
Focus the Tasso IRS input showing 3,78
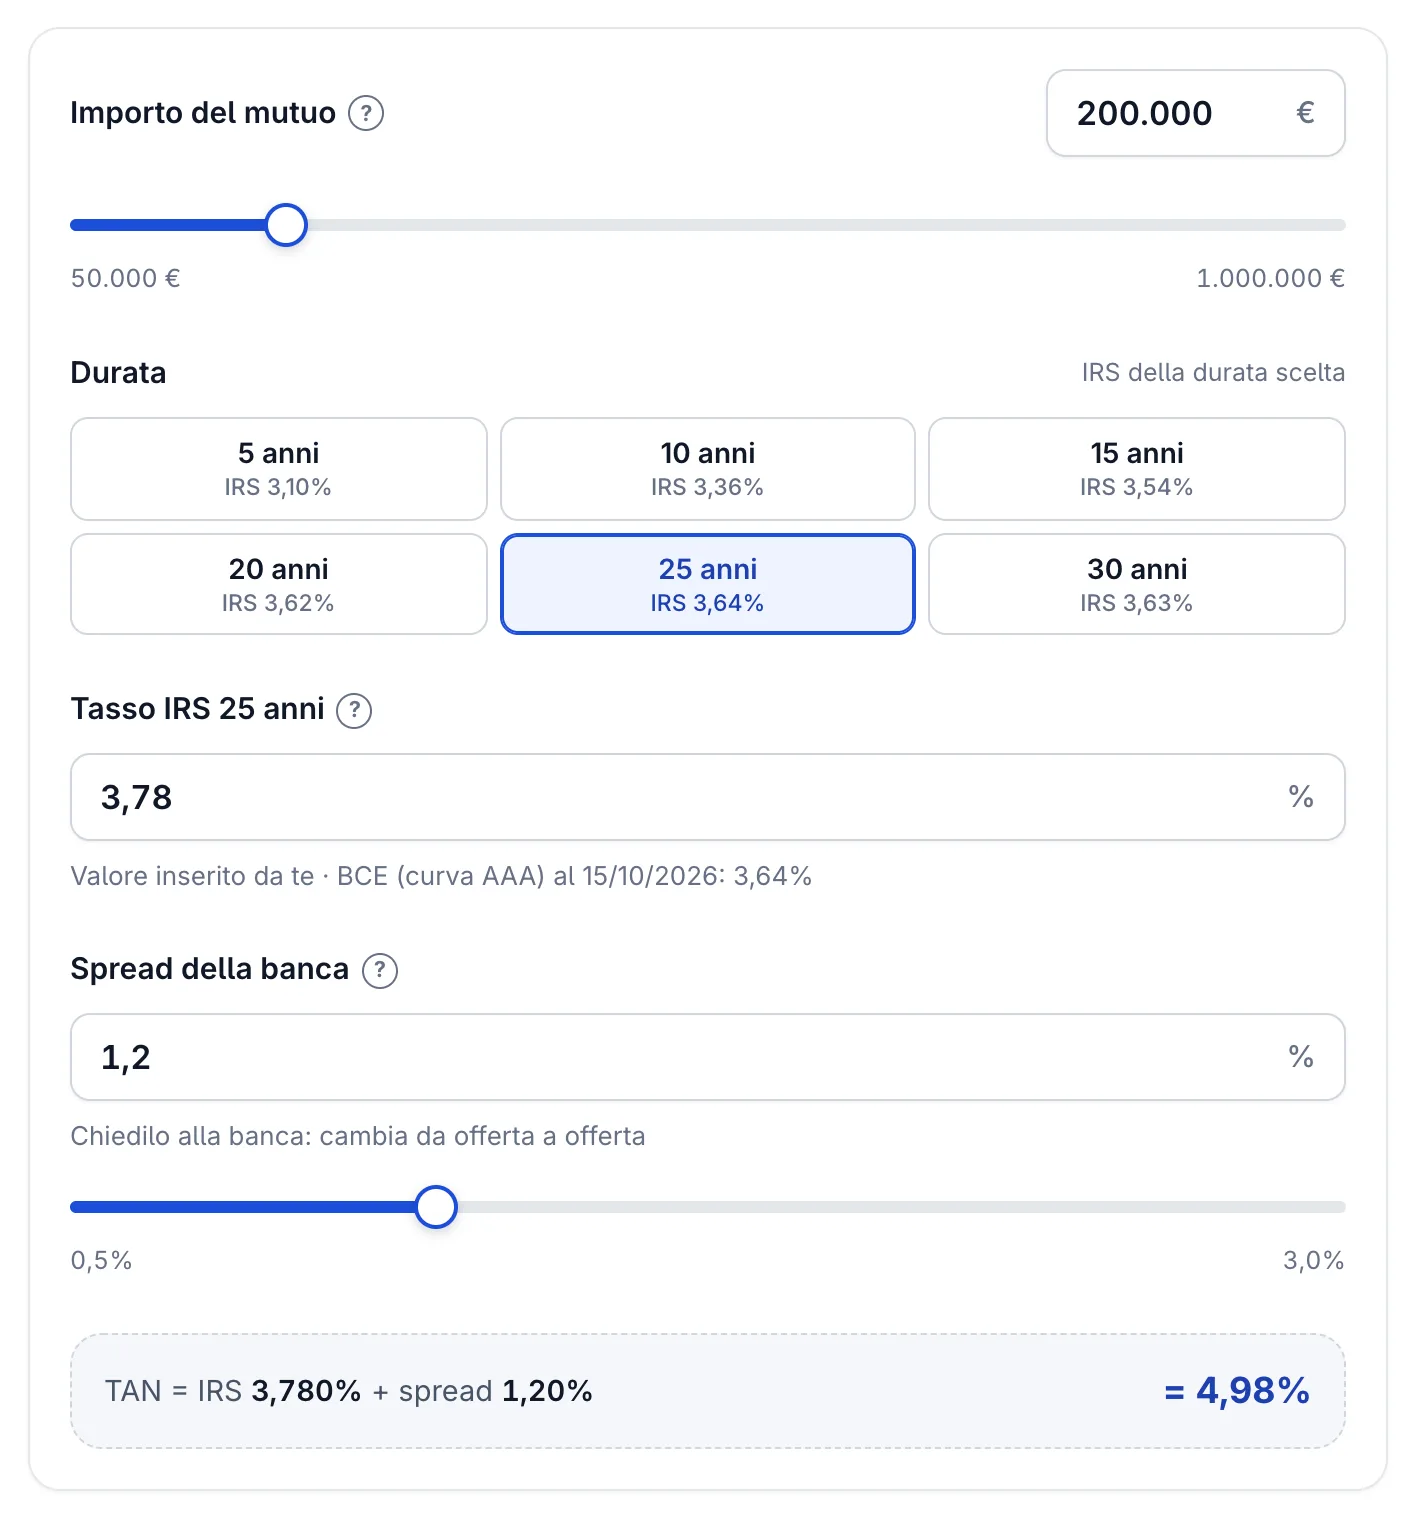(708, 797)
